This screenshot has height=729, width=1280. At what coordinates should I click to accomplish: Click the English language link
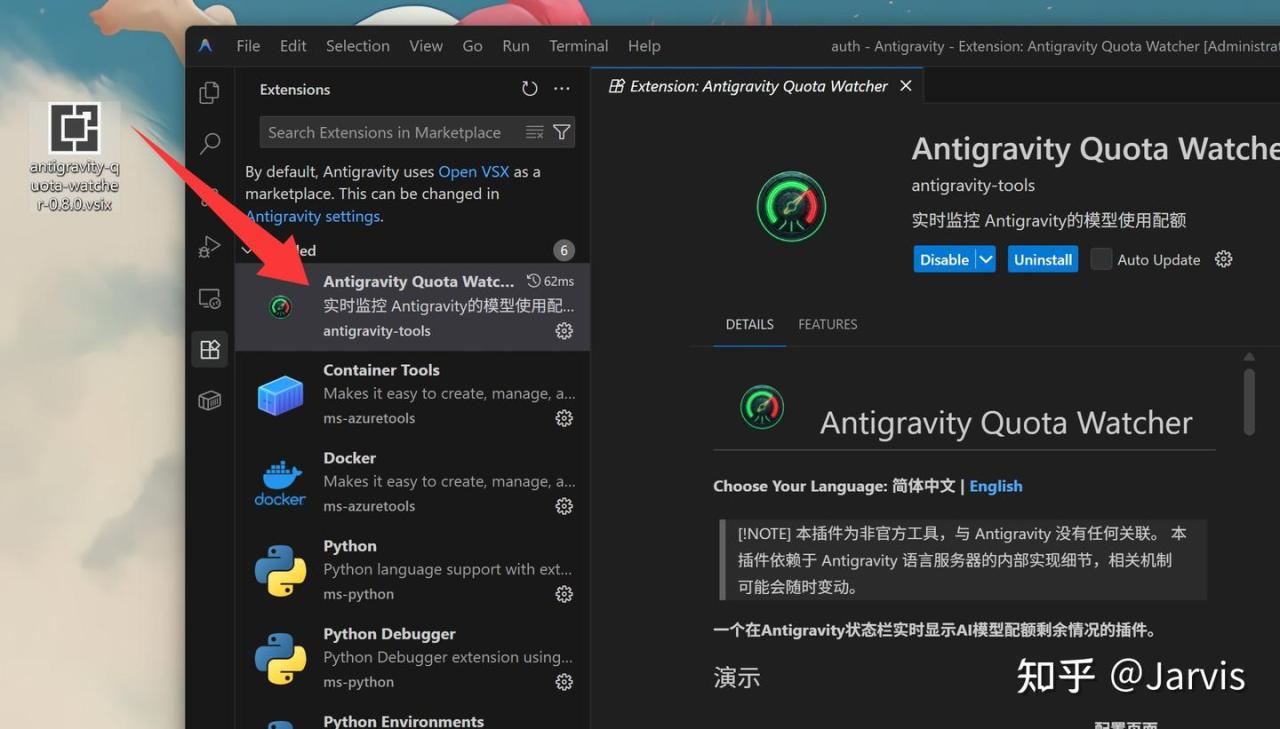(995, 486)
